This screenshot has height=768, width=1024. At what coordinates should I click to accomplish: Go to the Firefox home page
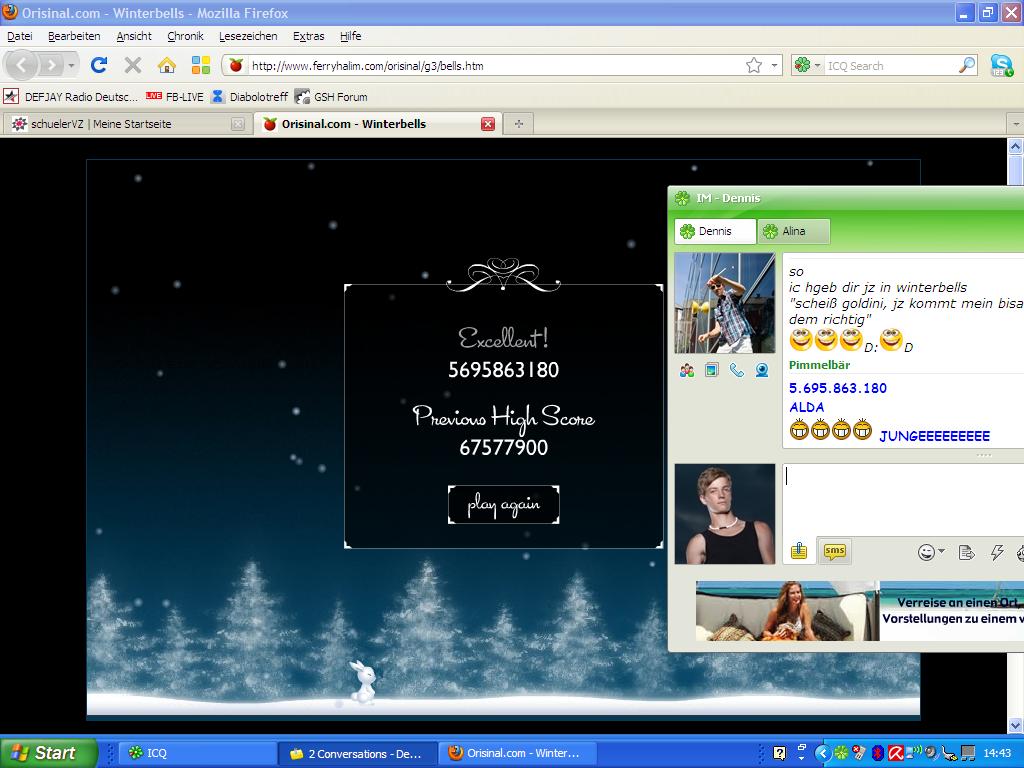167,65
